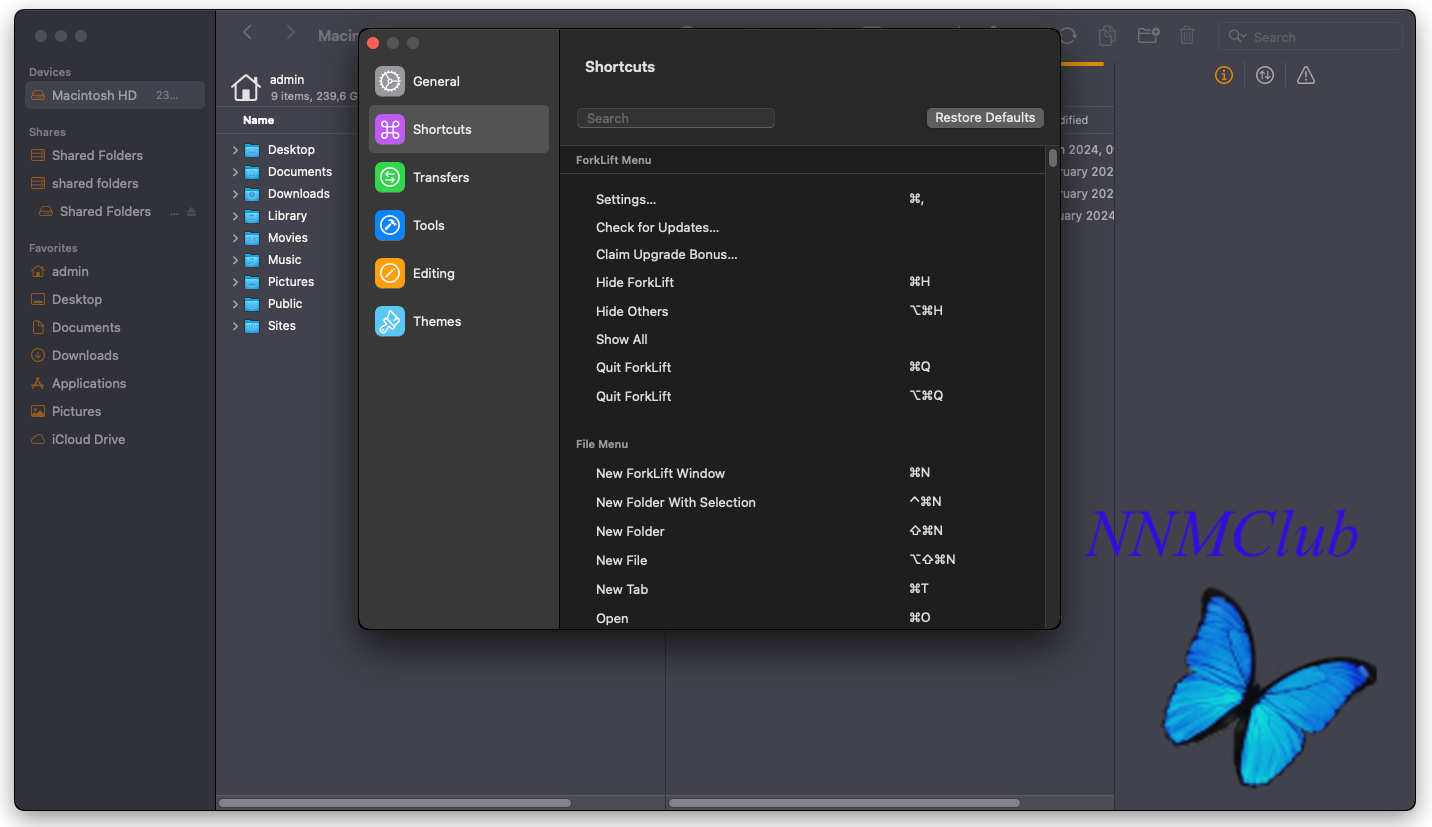Click the shortcuts list vertical scrollbar
Image resolution: width=1432 pixels, height=827 pixels.
1052,158
